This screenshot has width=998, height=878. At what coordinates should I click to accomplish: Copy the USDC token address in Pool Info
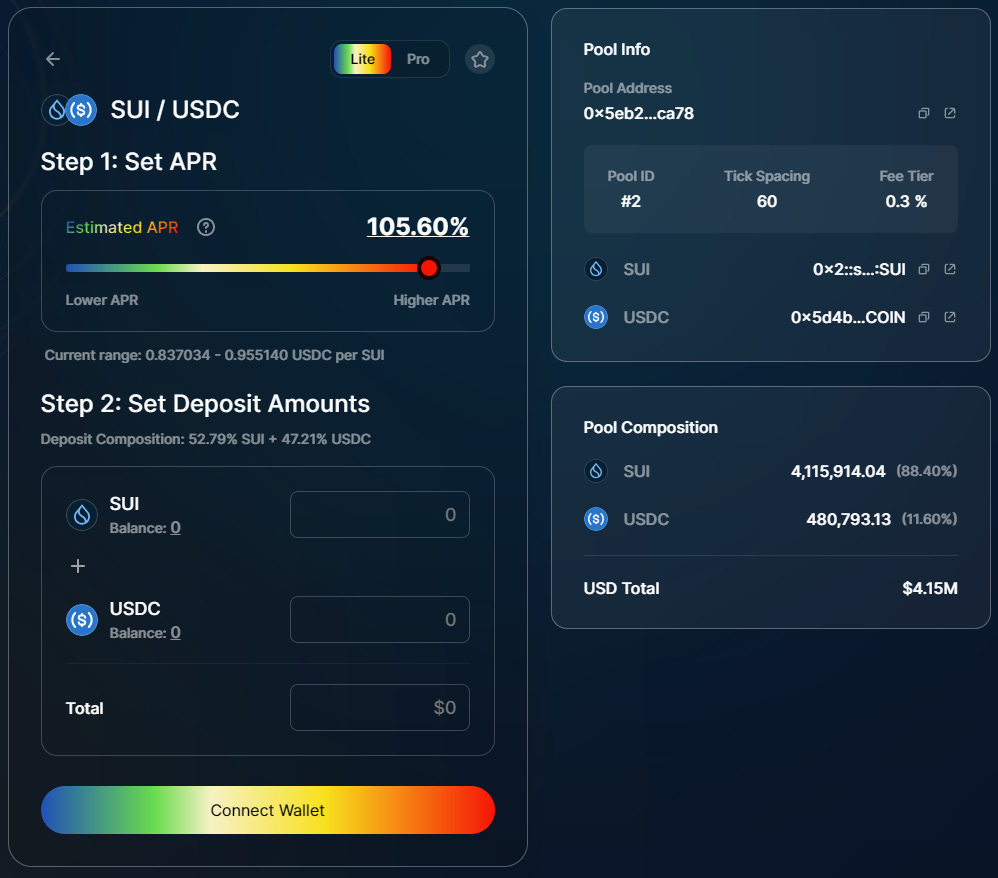click(924, 317)
